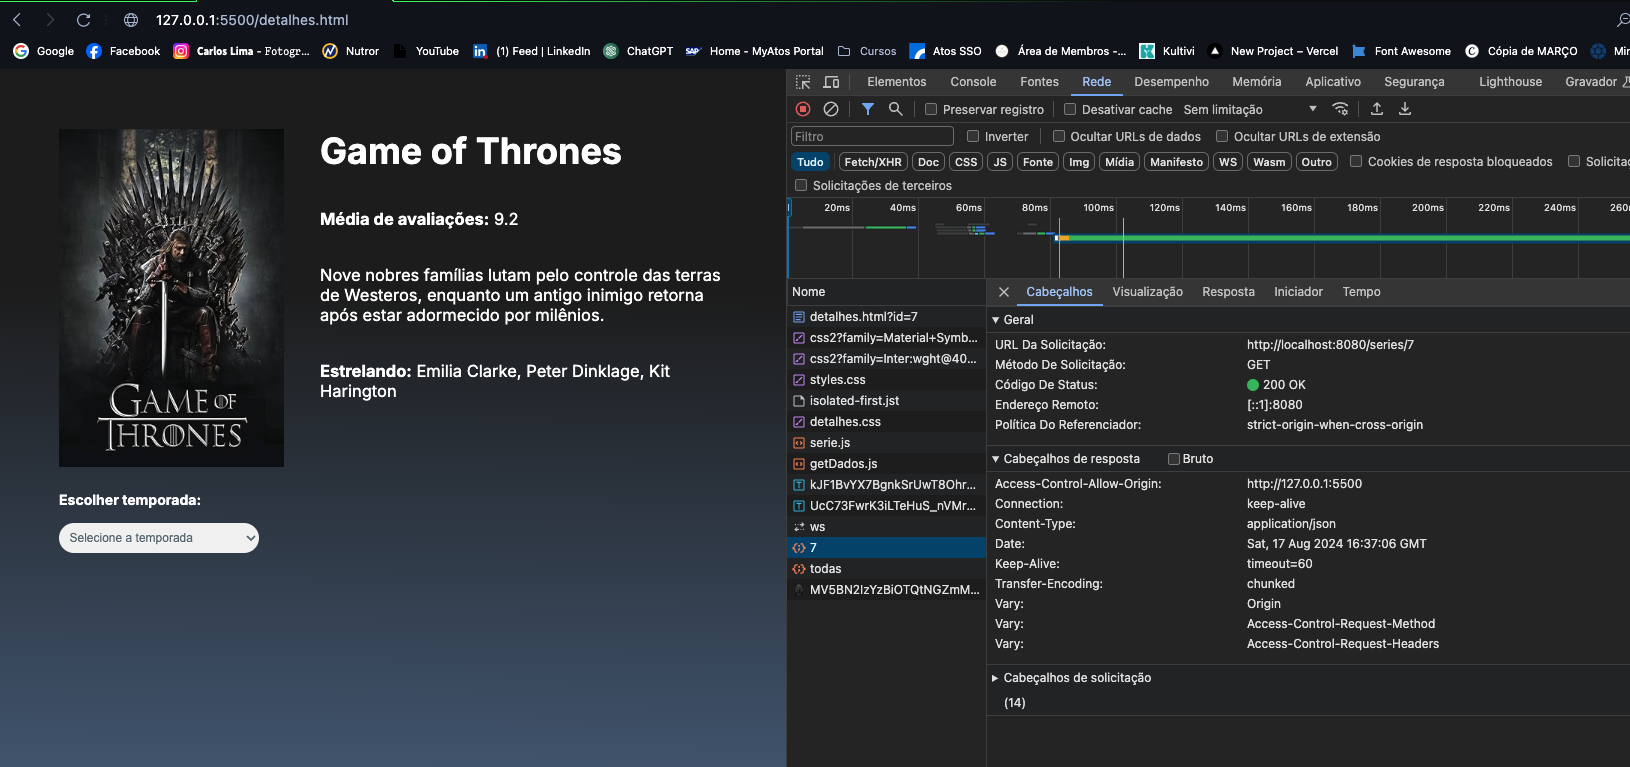Activate the inspect element picker icon

click(803, 82)
